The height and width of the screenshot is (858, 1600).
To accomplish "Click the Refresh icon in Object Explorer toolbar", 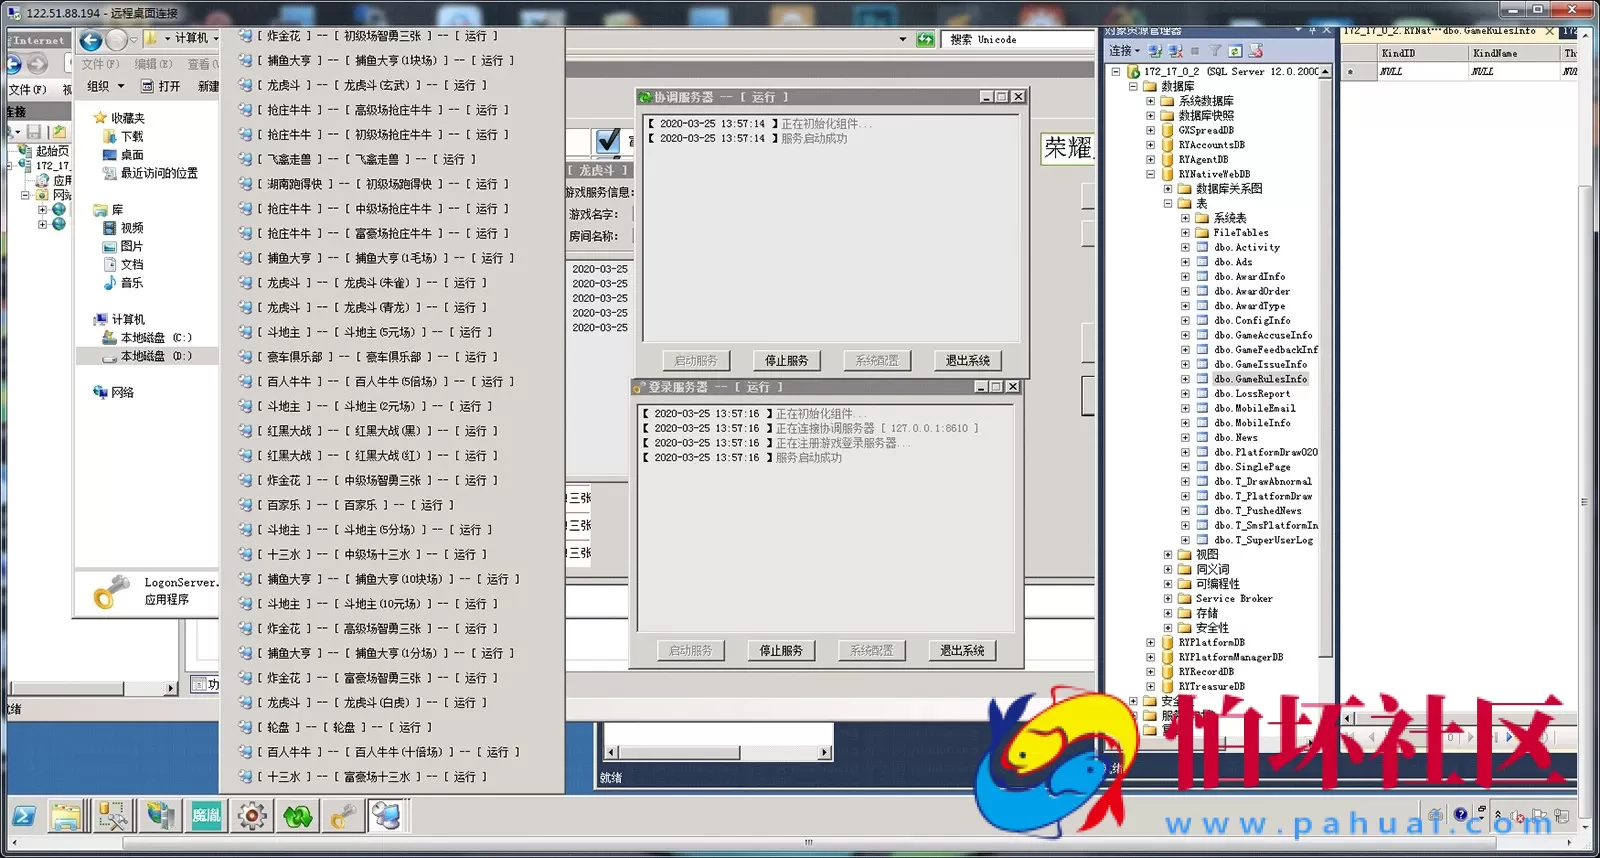I will coord(1235,51).
